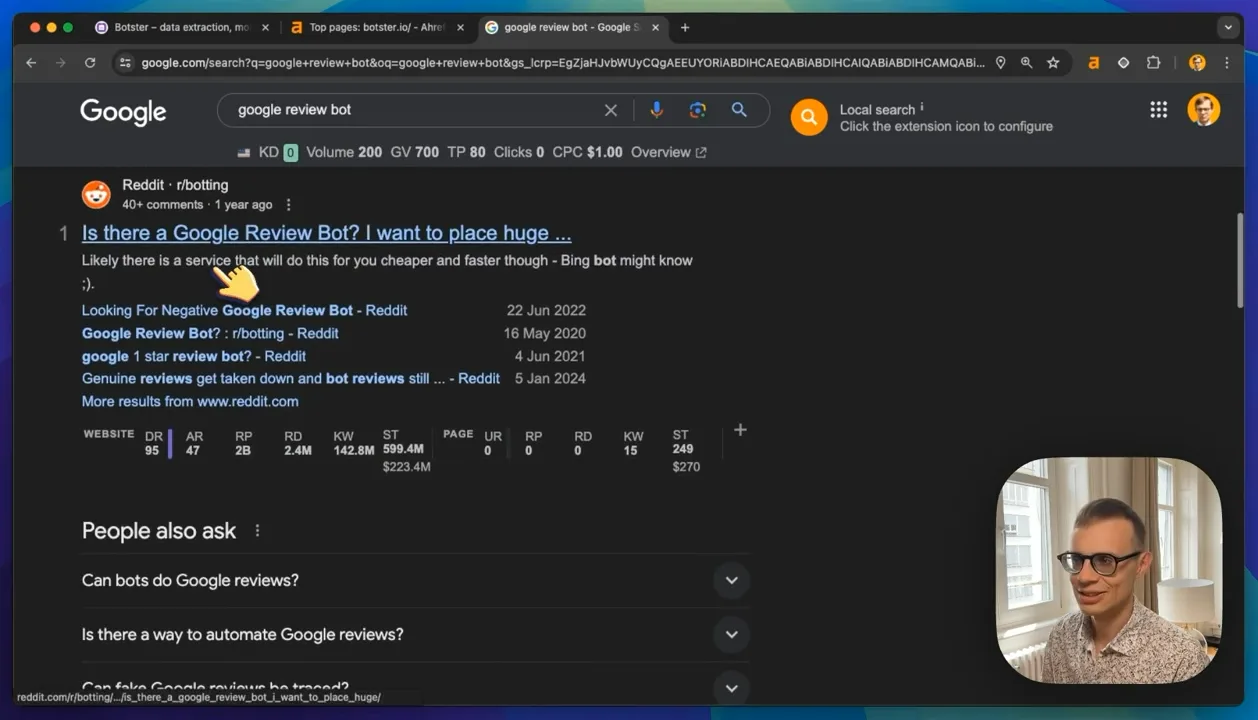Clear the search box text

[611, 110]
